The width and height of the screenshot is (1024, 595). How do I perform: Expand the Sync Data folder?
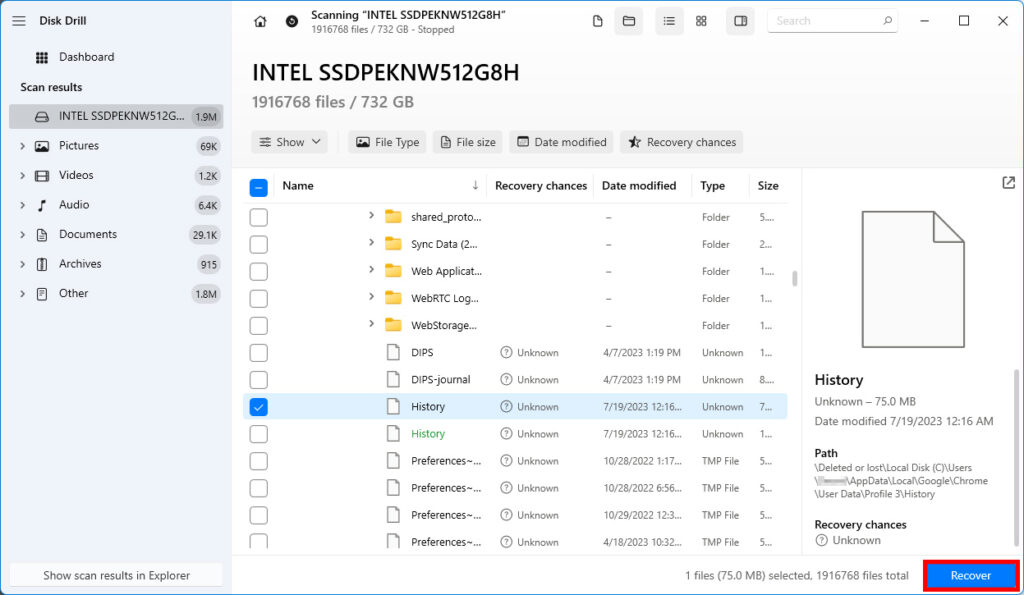(371, 244)
